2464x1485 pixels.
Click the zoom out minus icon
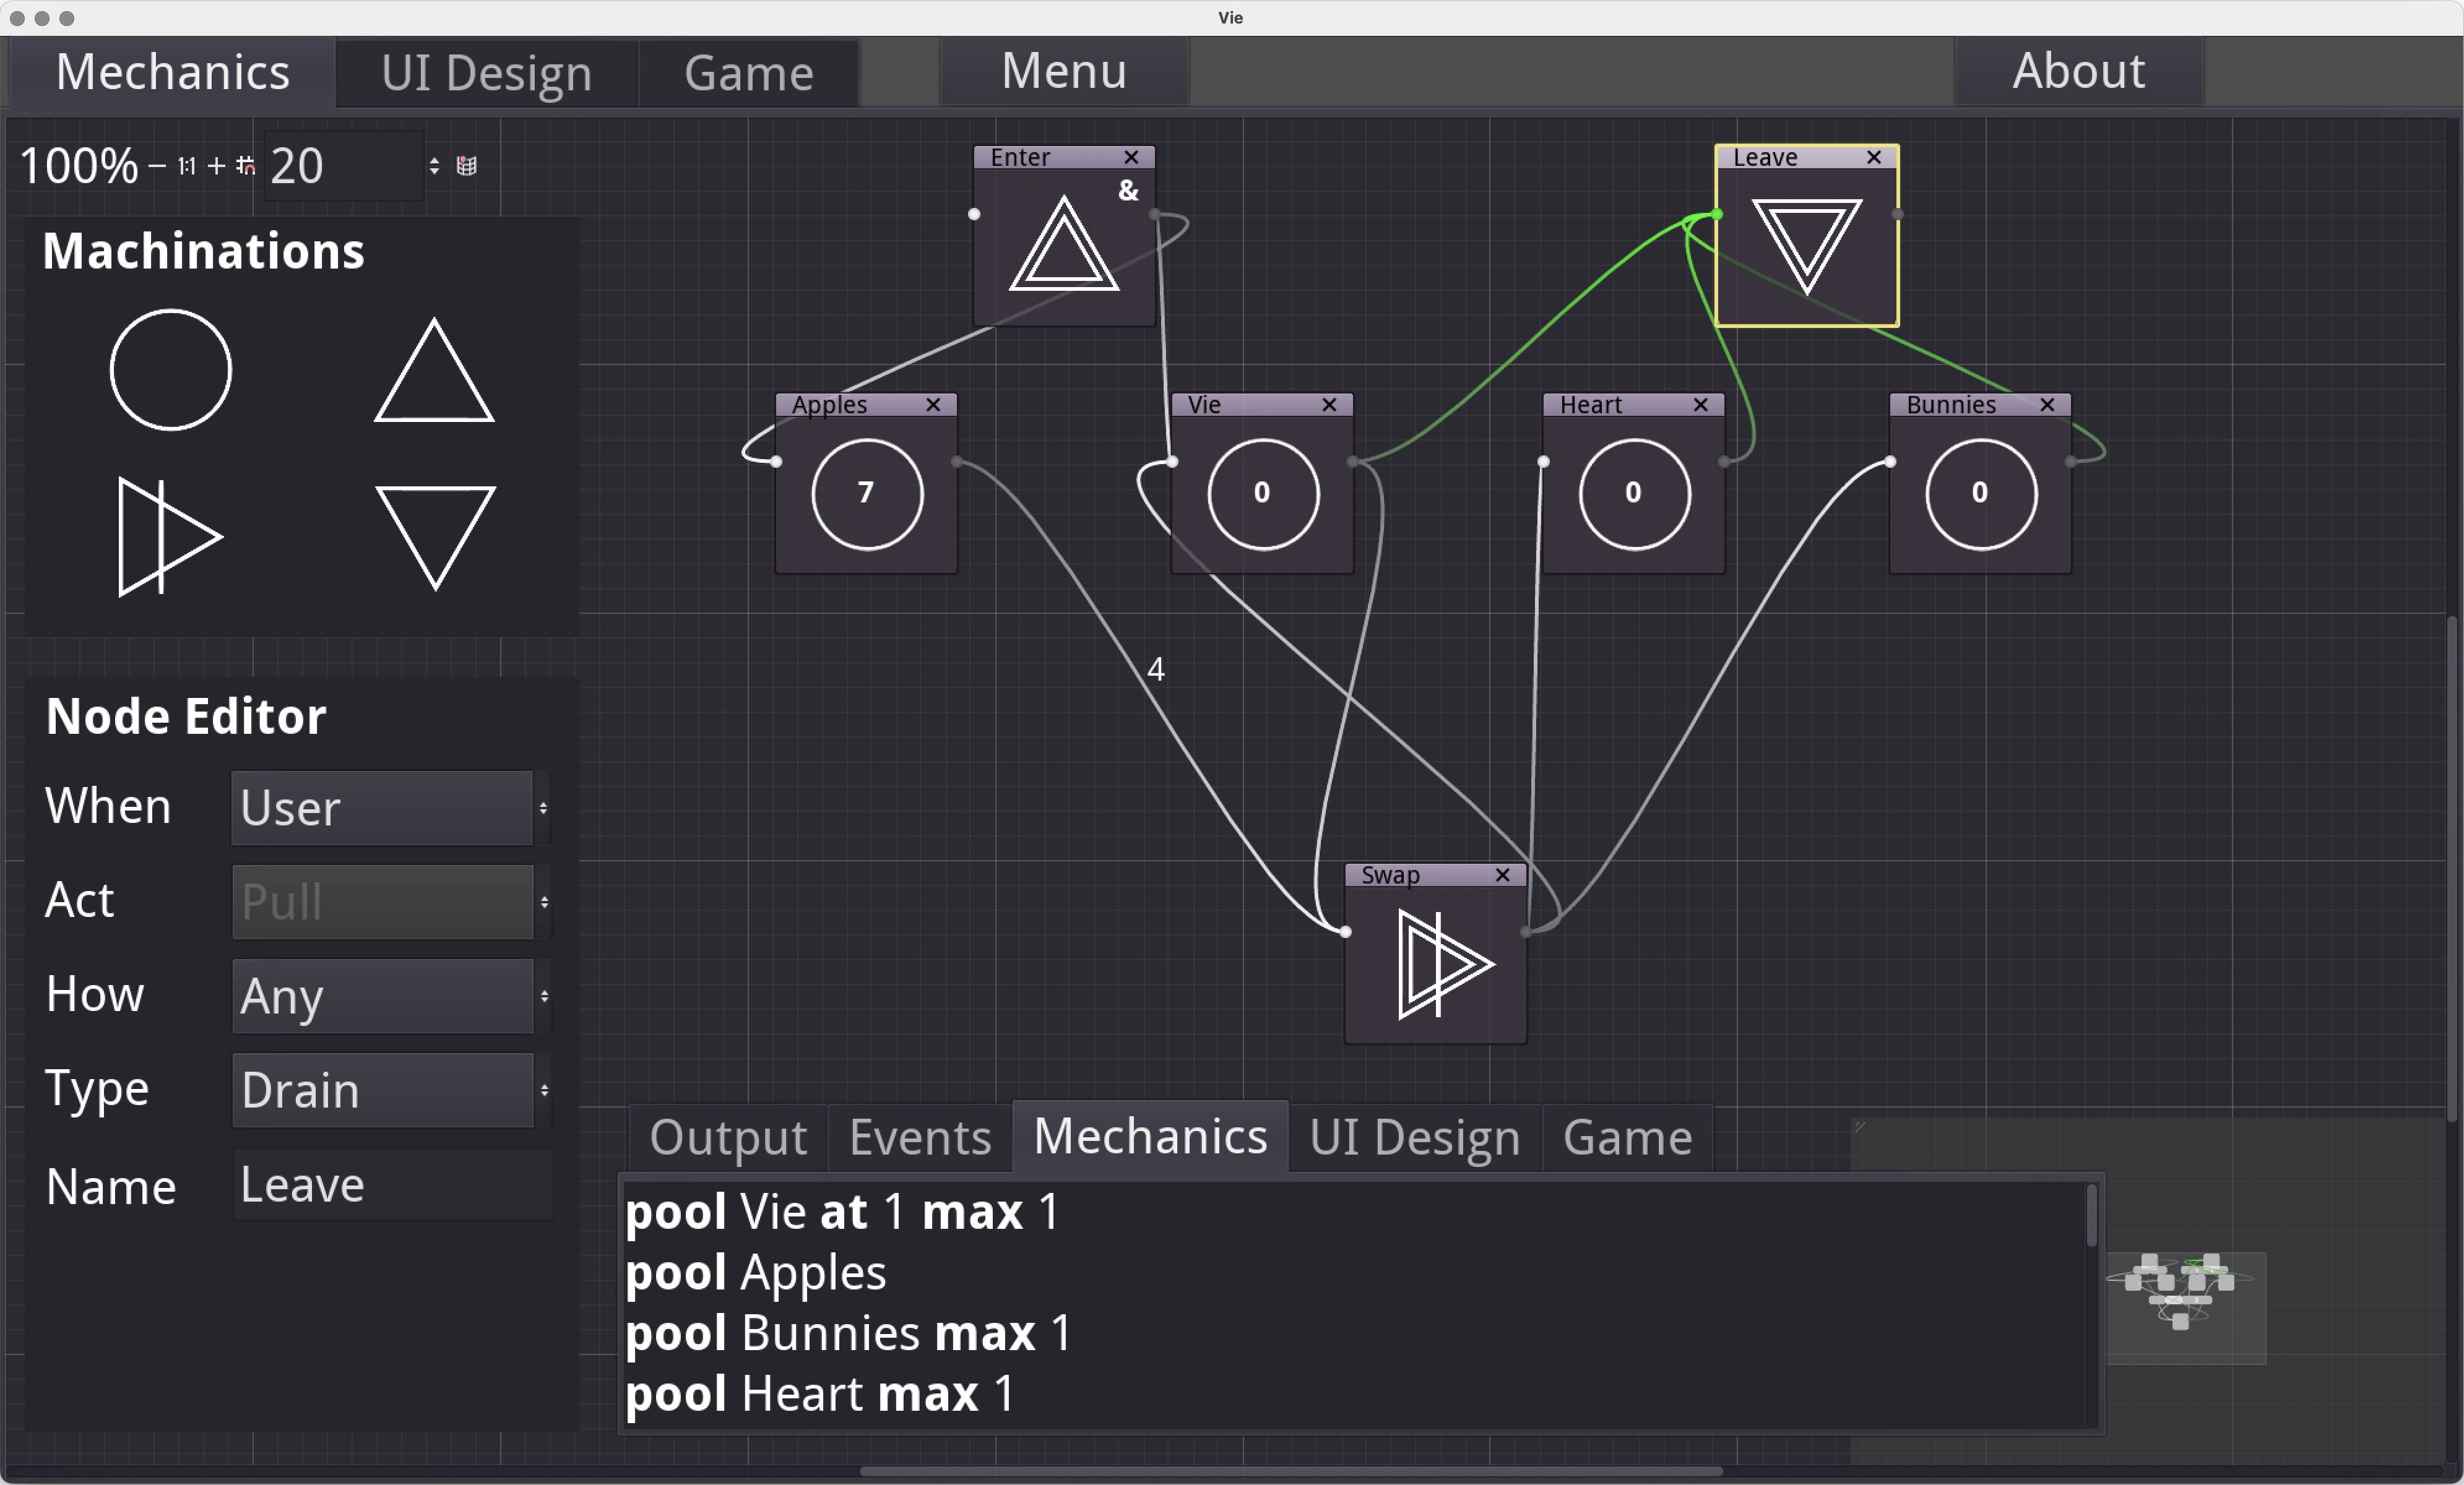[x=157, y=166]
